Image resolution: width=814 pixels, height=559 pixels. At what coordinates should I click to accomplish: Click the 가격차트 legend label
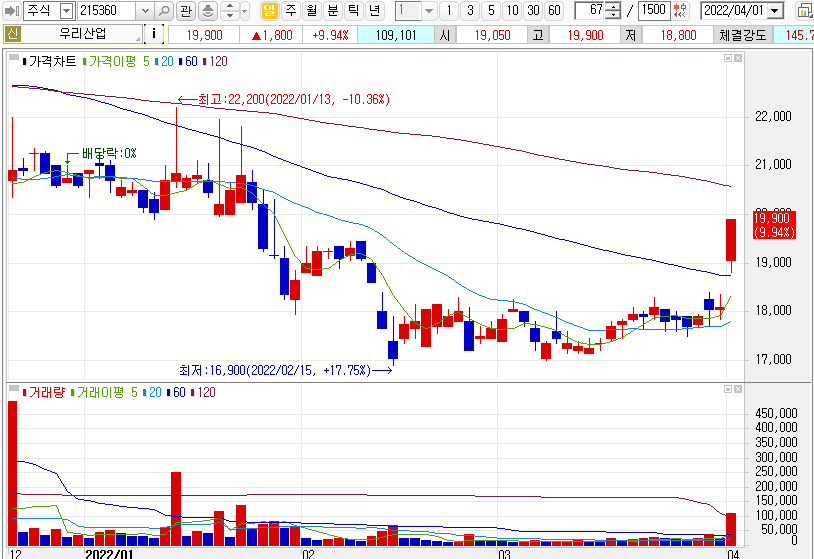pos(52,61)
